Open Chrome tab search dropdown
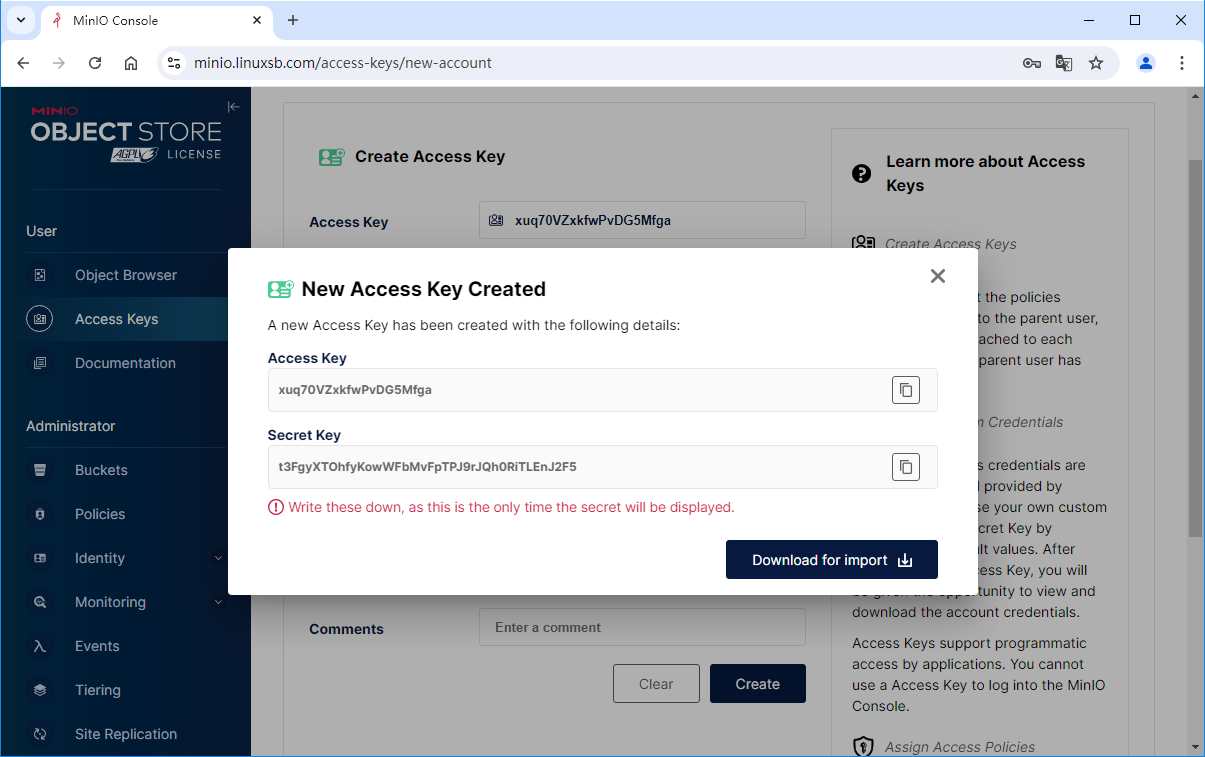The image size is (1205, 757). coord(20,20)
